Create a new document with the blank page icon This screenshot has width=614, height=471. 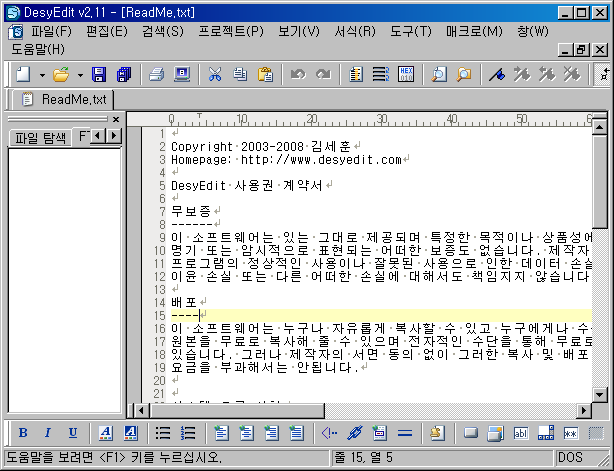pyautogui.click(x=23, y=74)
